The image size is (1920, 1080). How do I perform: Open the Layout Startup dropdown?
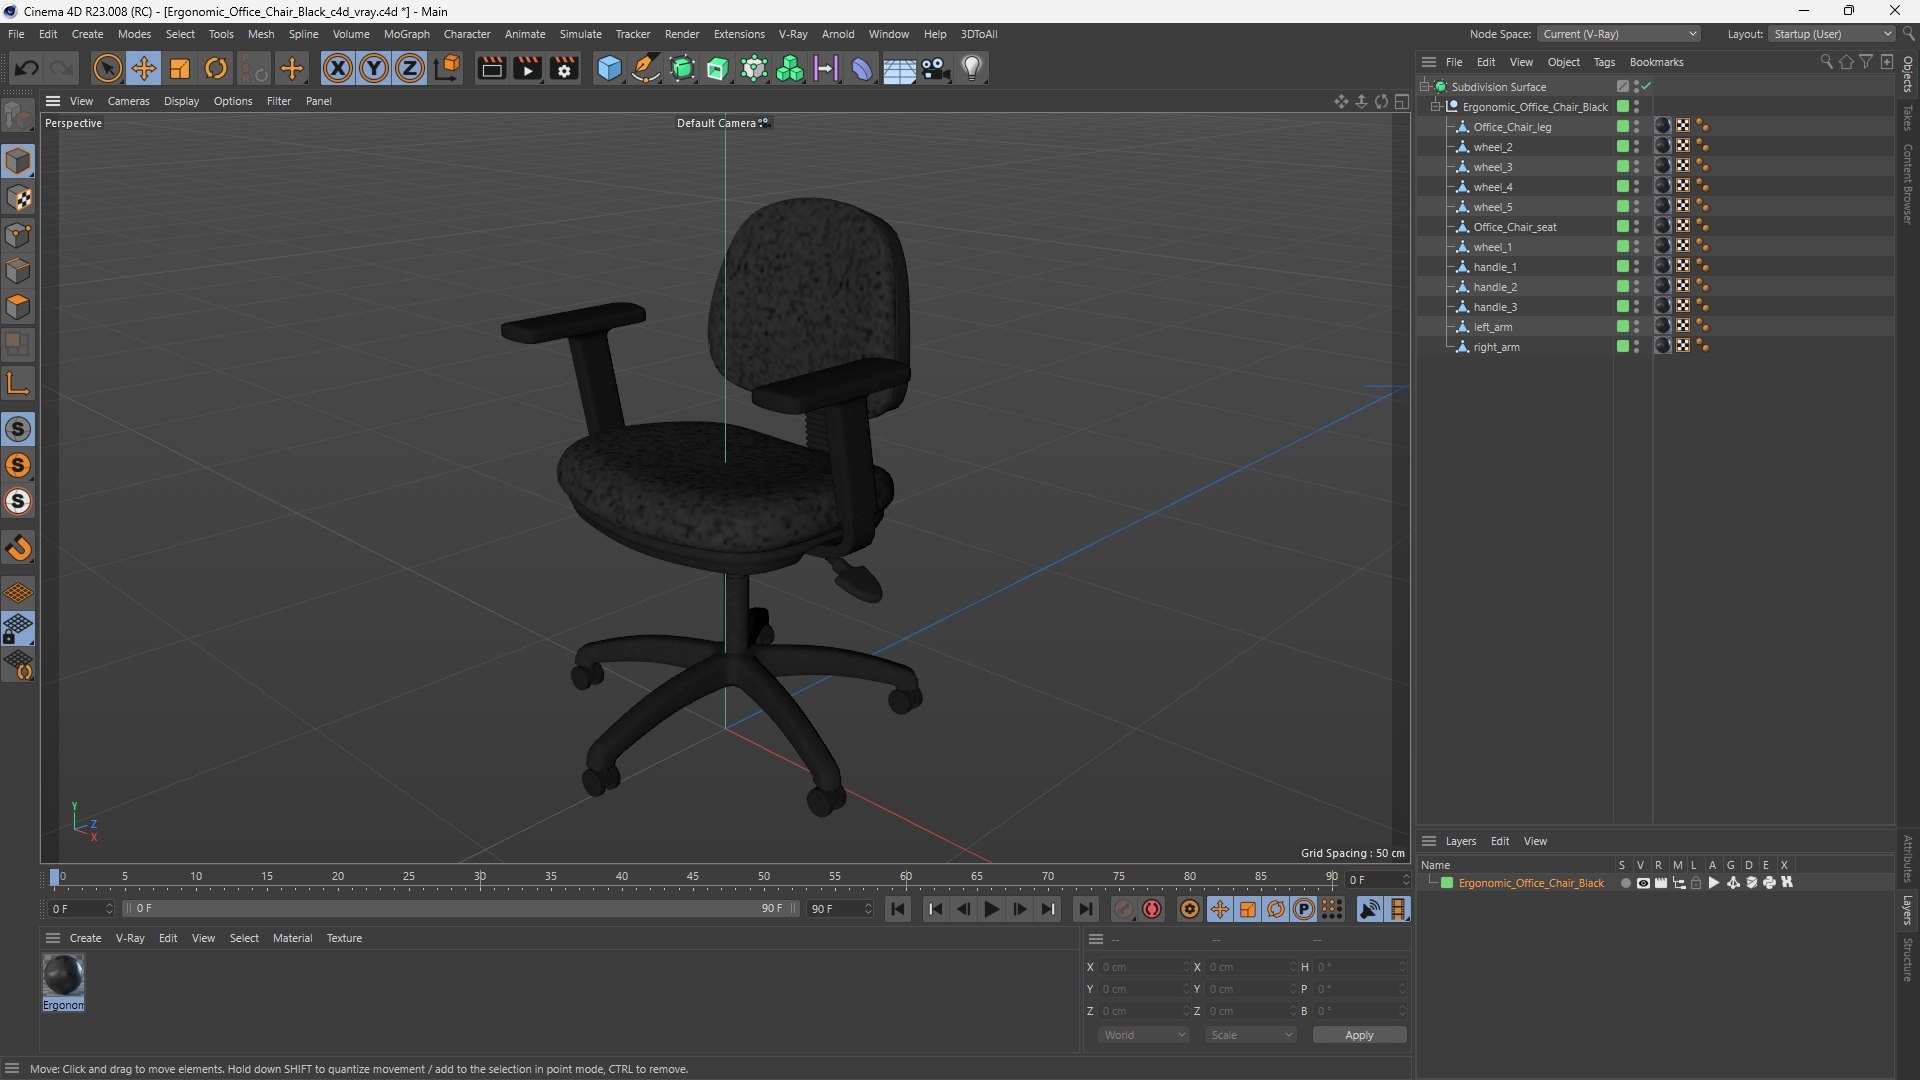tap(1832, 34)
